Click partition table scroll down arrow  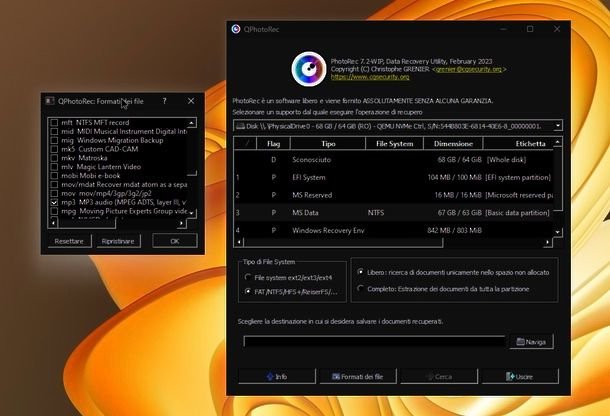coord(557,232)
